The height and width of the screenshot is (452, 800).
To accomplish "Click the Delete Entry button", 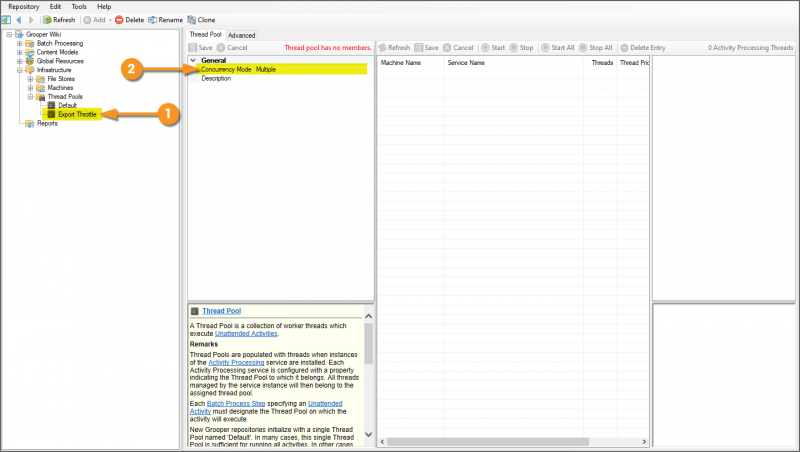I will [x=643, y=47].
